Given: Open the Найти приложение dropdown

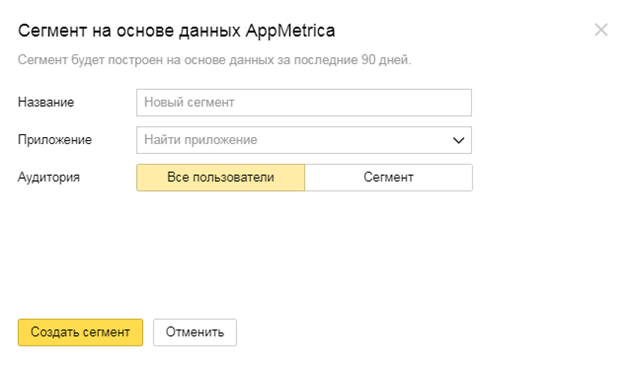Looking at the screenshot, I should (x=304, y=140).
